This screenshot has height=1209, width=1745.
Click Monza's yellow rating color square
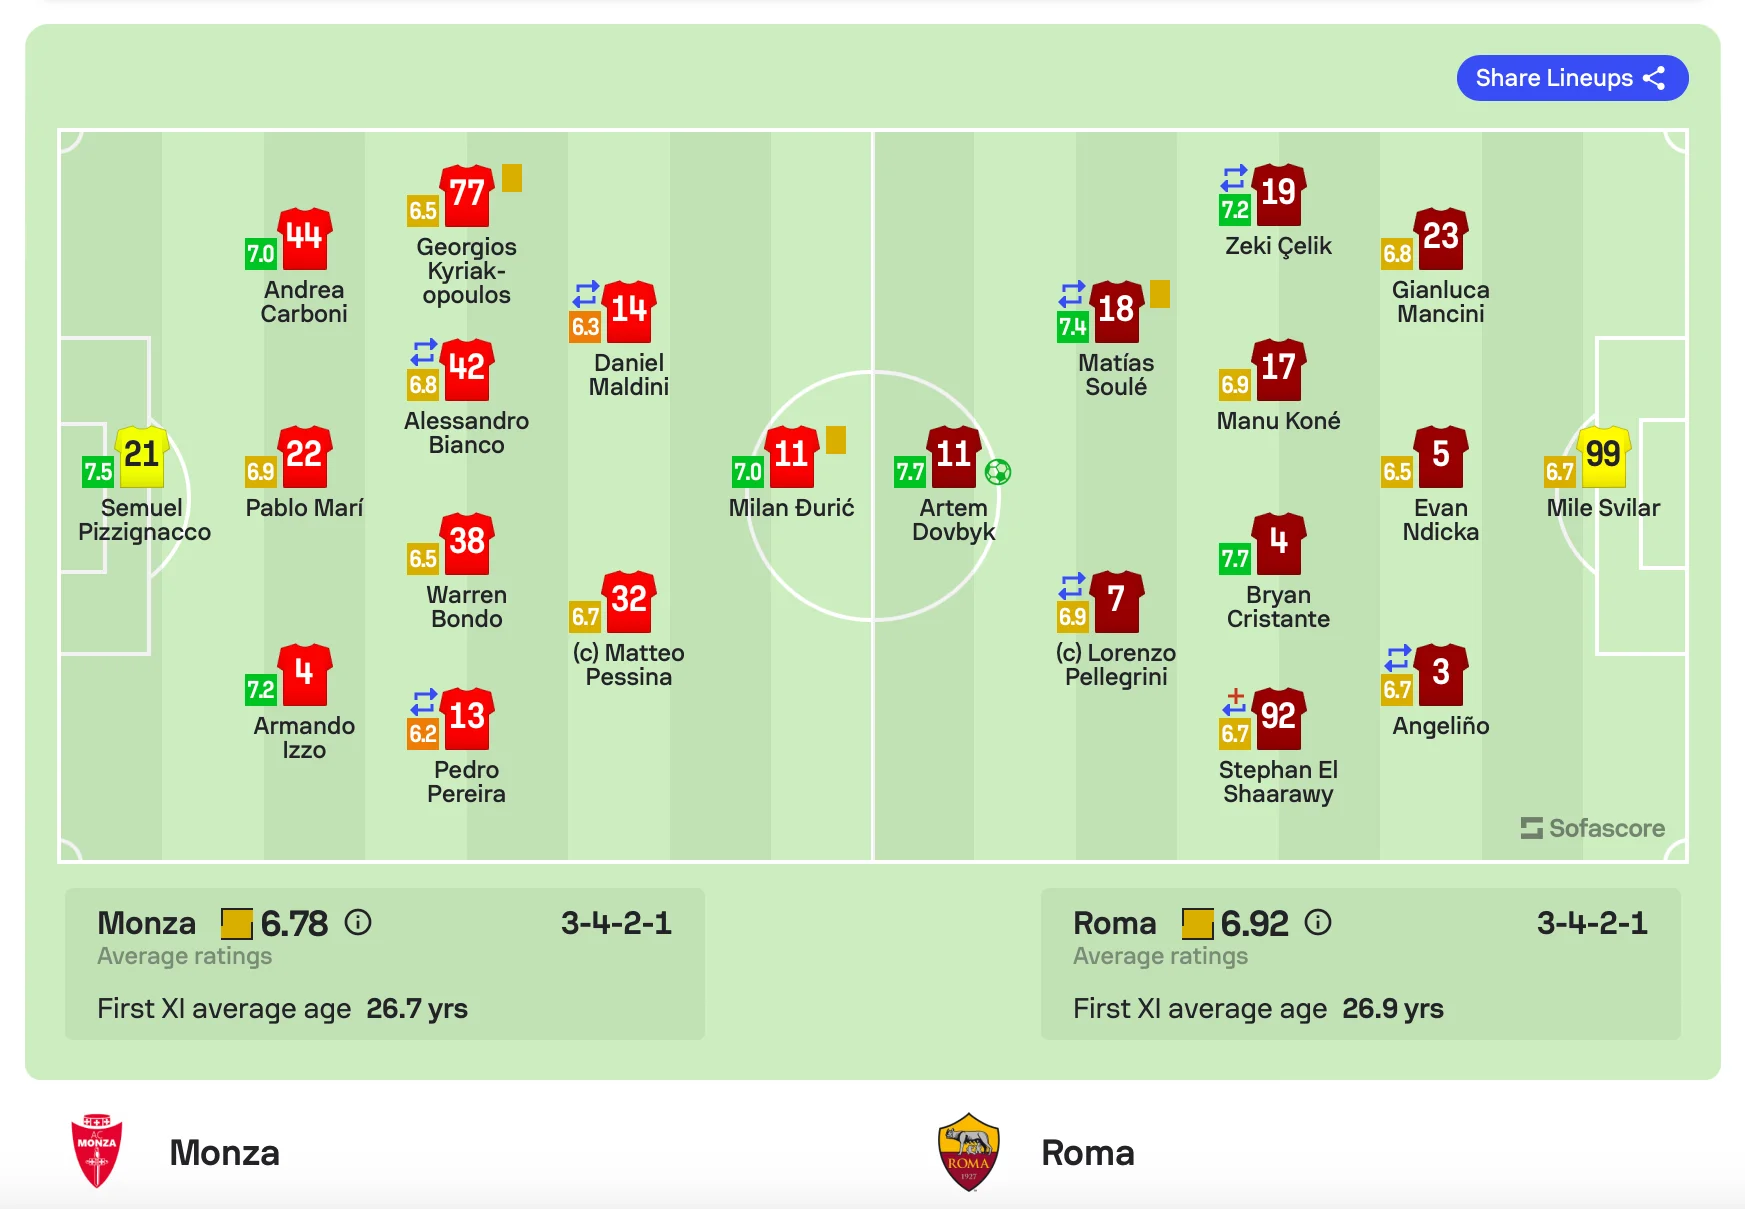[x=237, y=923]
